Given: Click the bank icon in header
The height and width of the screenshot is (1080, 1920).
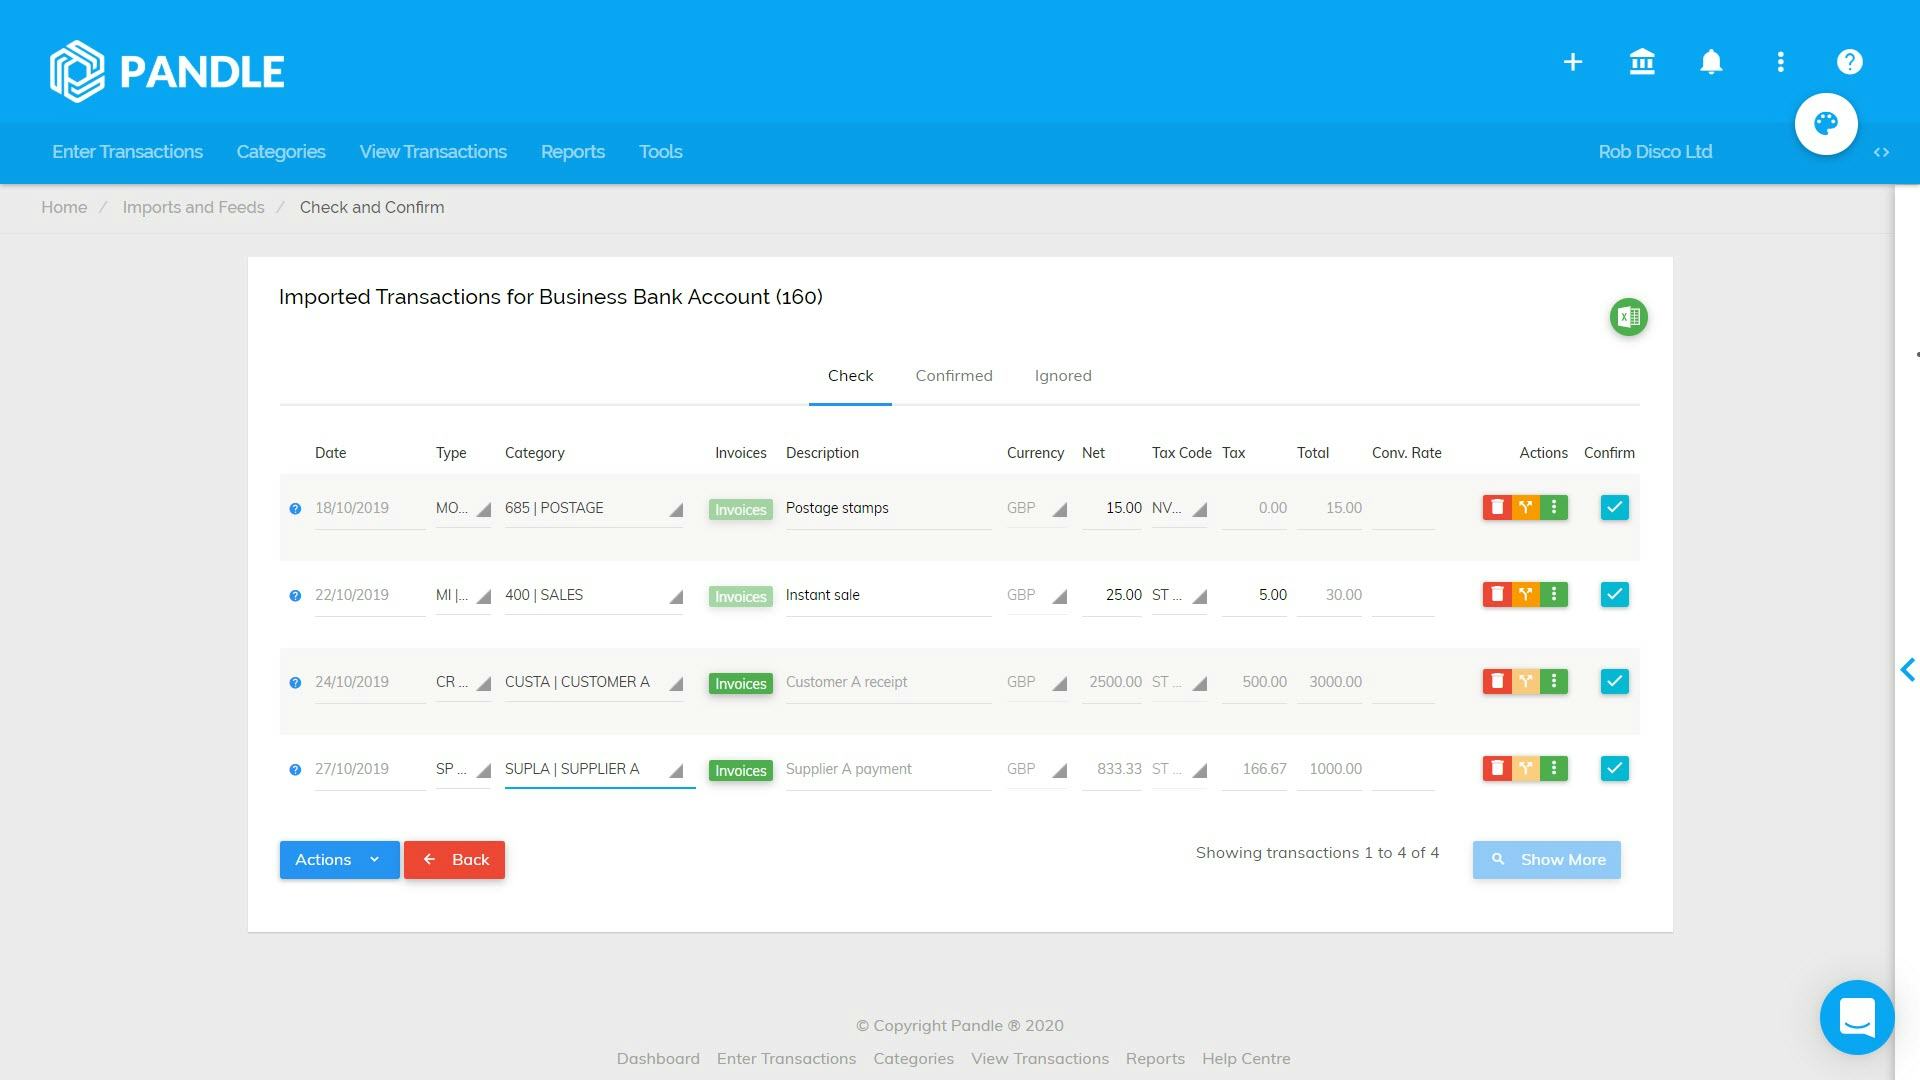Looking at the screenshot, I should (x=1642, y=62).
